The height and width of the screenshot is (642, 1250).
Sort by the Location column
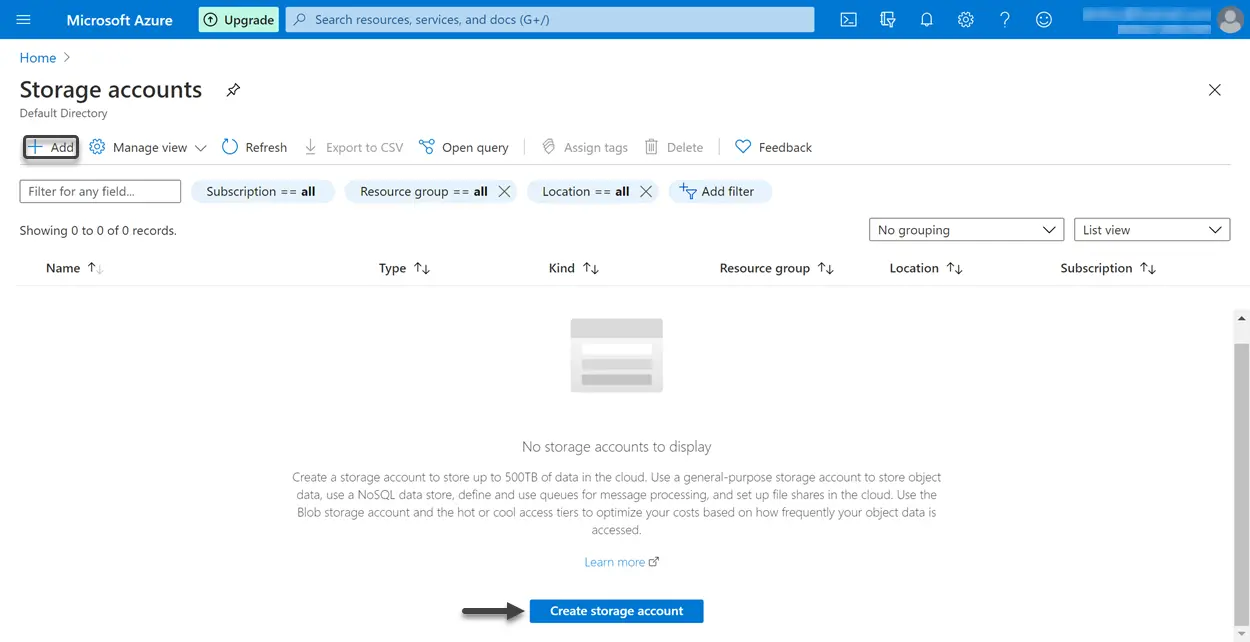[926, 268]
